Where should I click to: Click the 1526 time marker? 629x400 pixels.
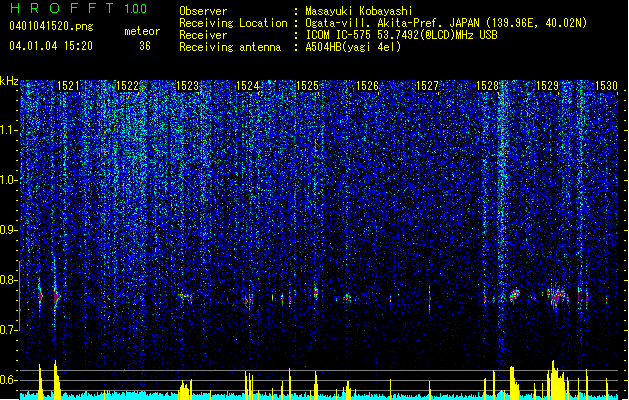click(x=367, y=86)
